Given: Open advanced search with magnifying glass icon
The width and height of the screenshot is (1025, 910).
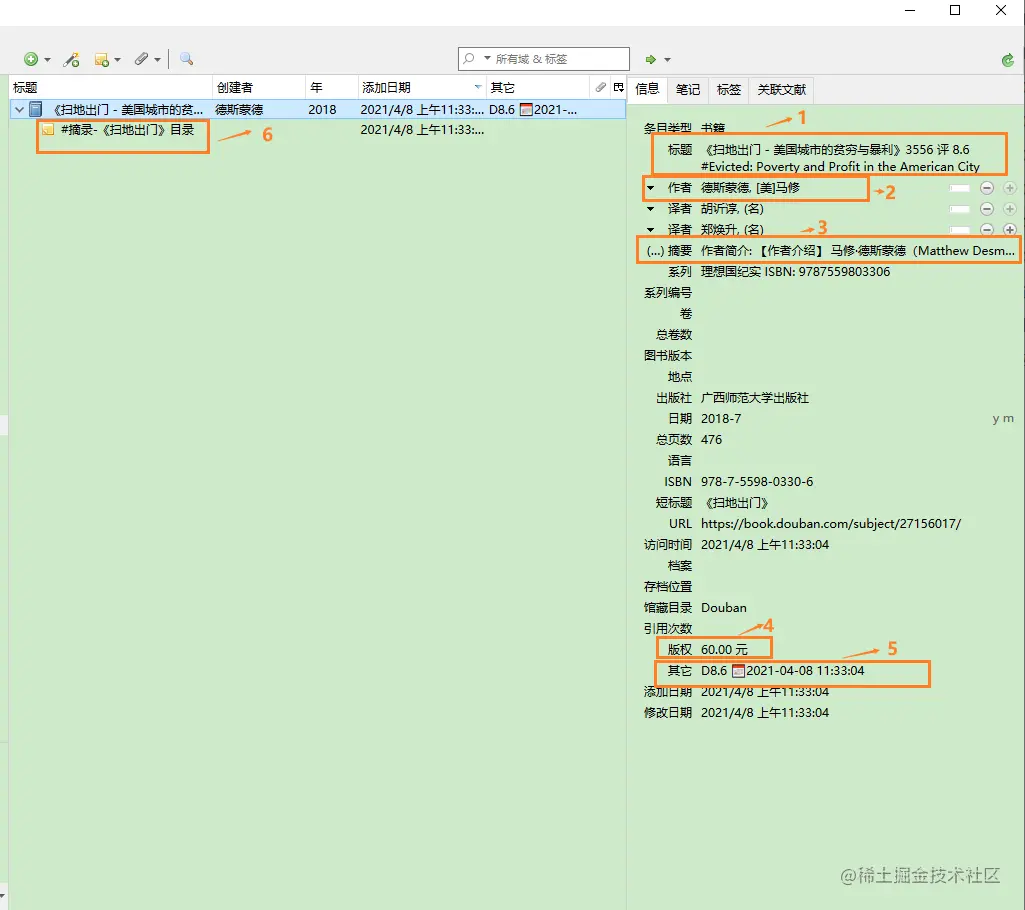Looking at the screenshot, I should coord(186,58).
